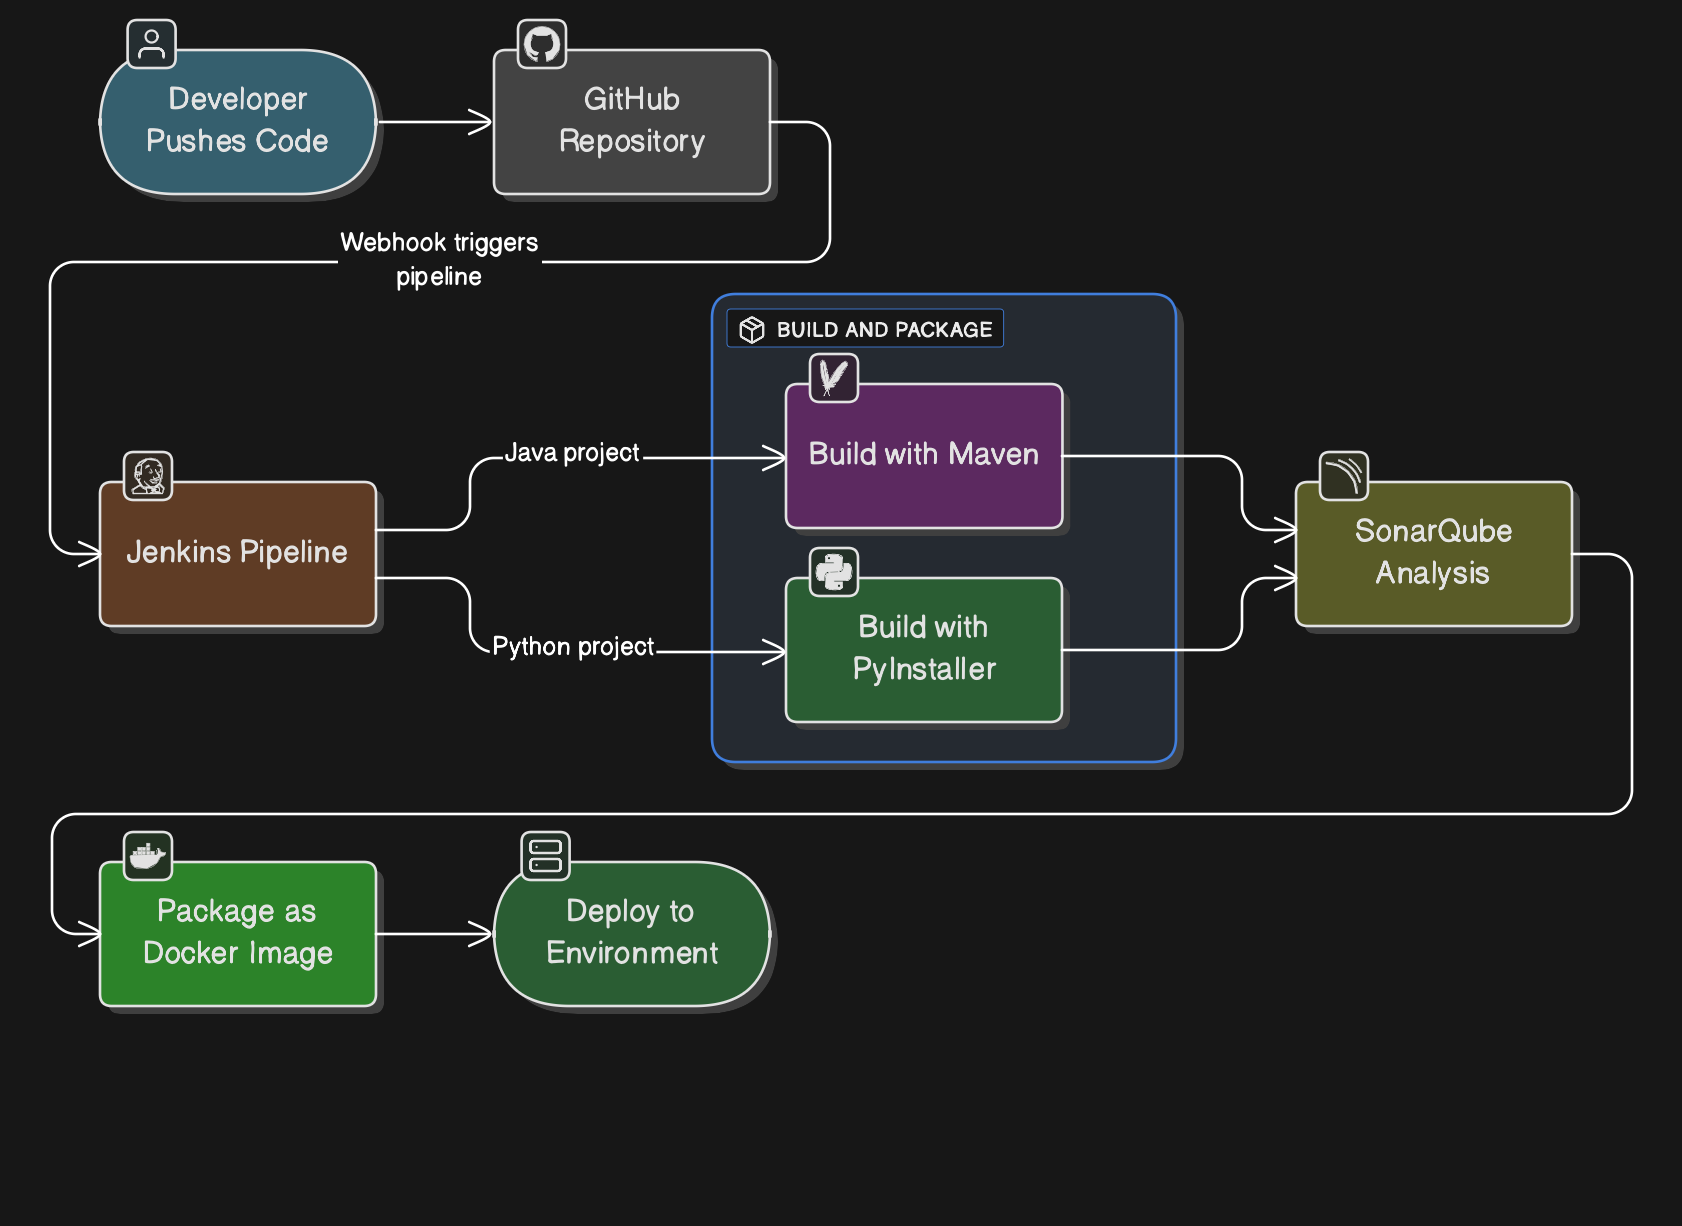
Task: Click the Python project edge label
Action: coord(573,647)
